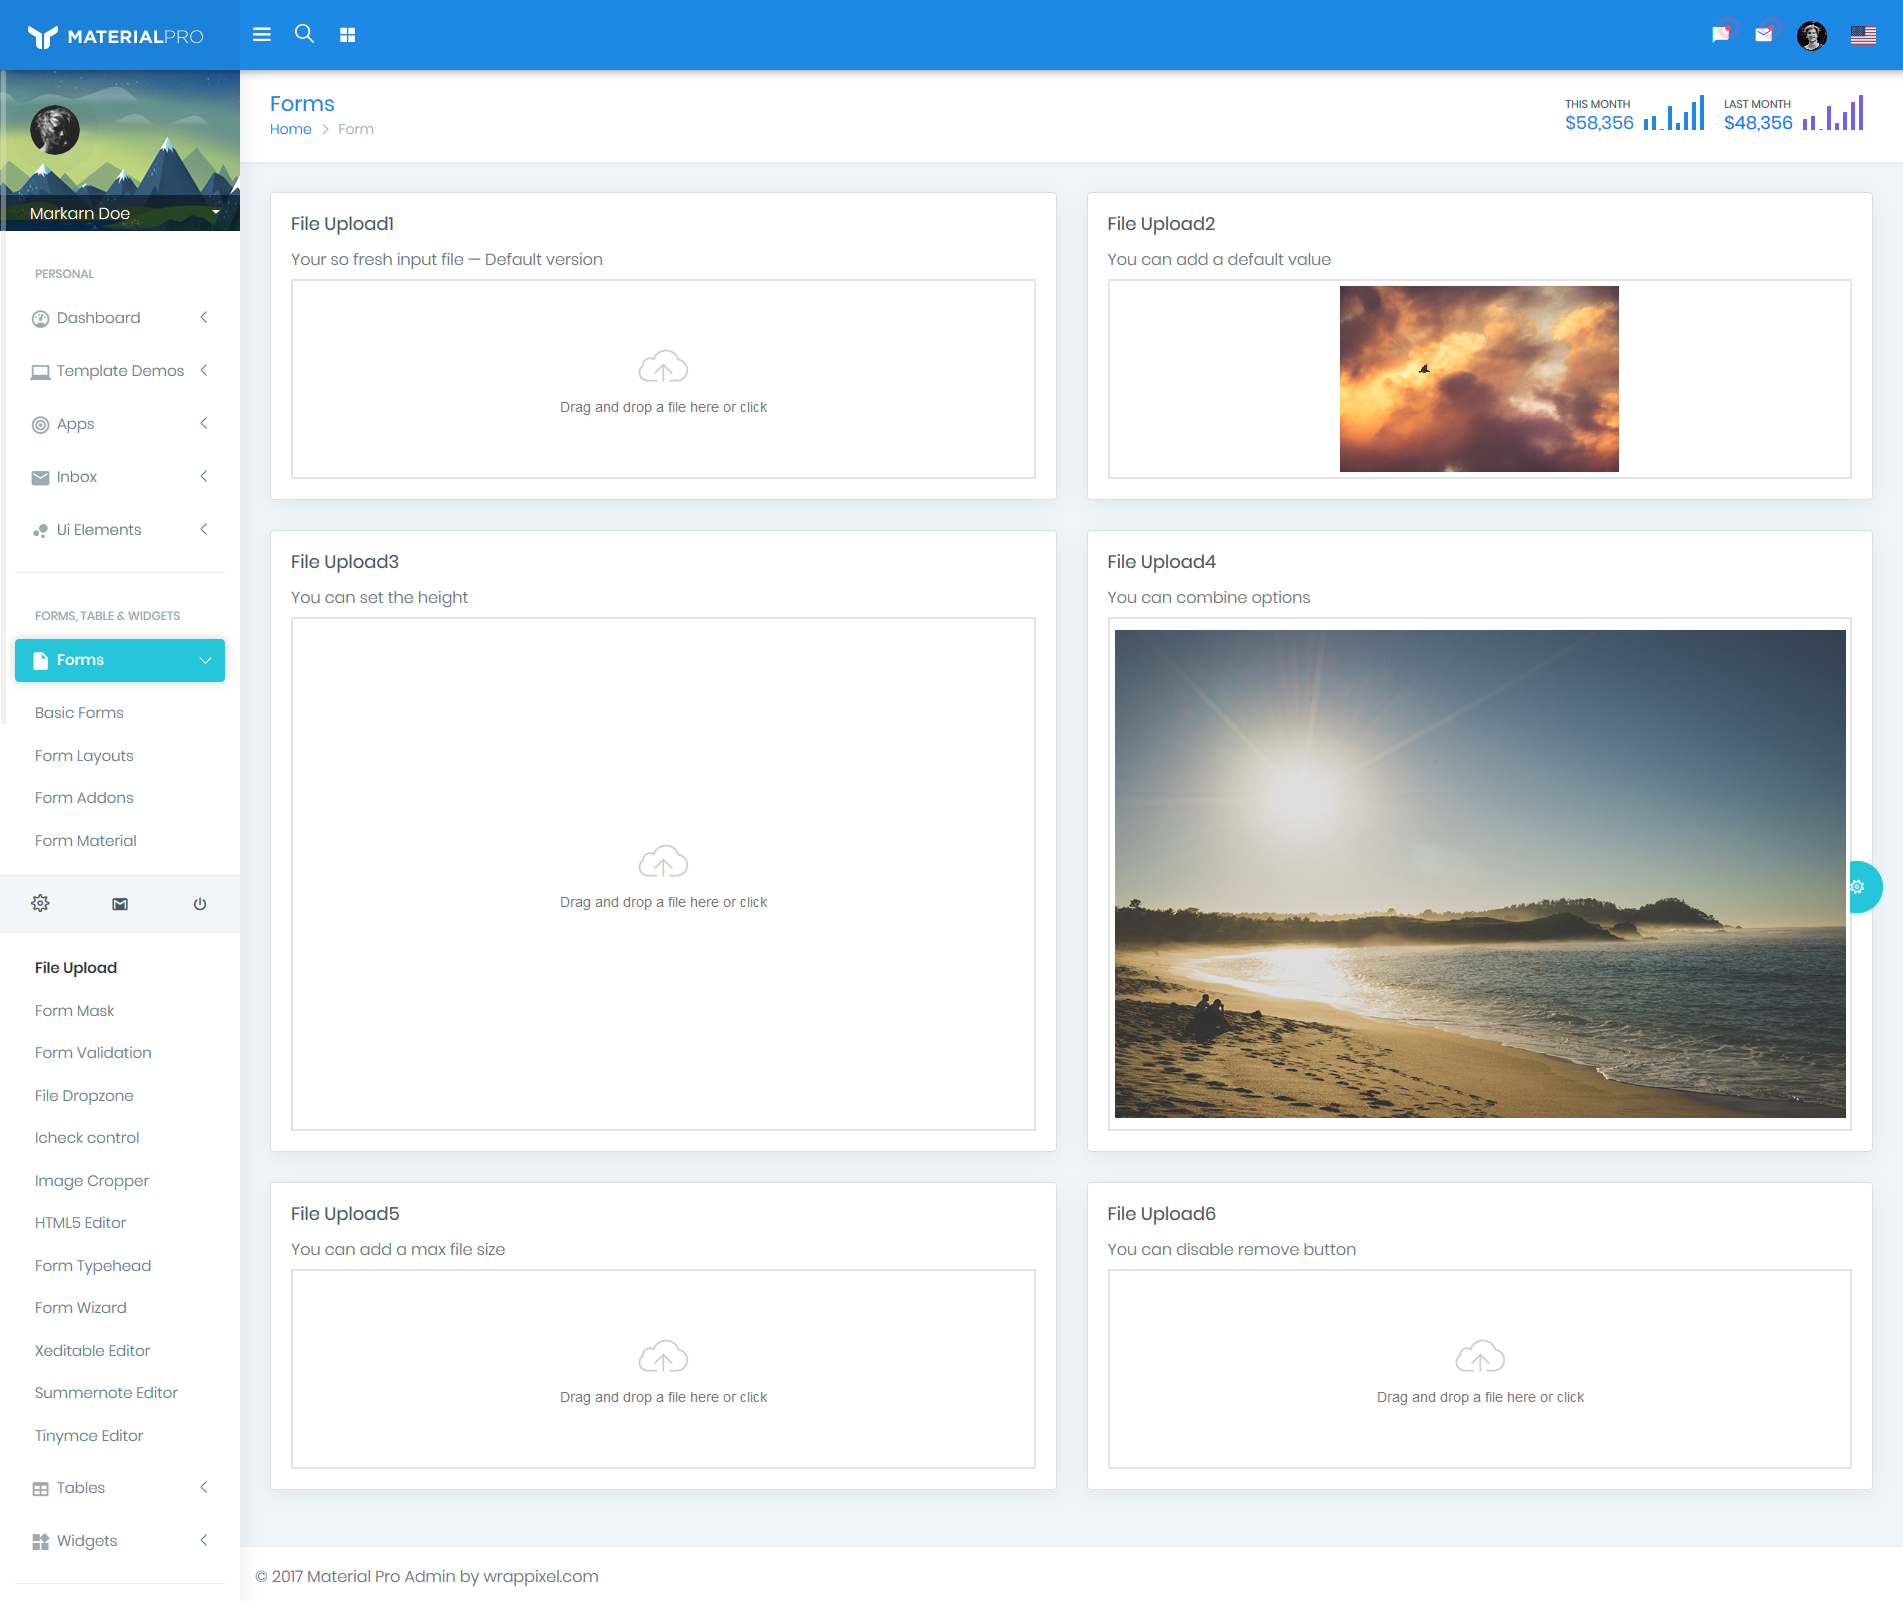
Task: Expand the Dashboard sidebar menu
Action: (120, 318)
